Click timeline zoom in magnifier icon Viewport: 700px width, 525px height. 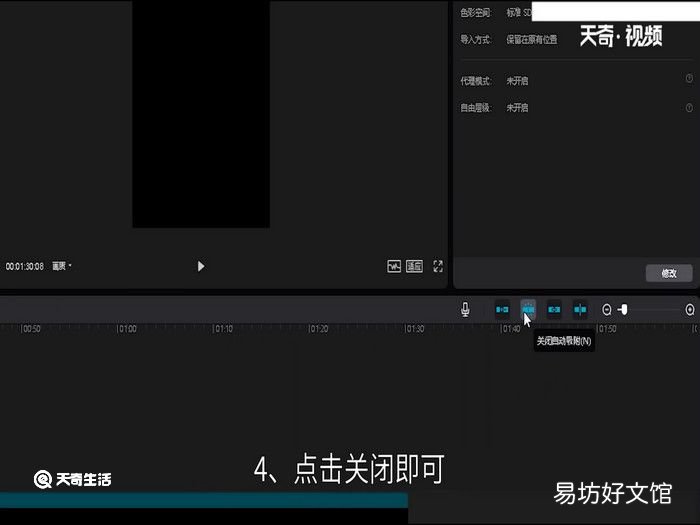point(690,310)
